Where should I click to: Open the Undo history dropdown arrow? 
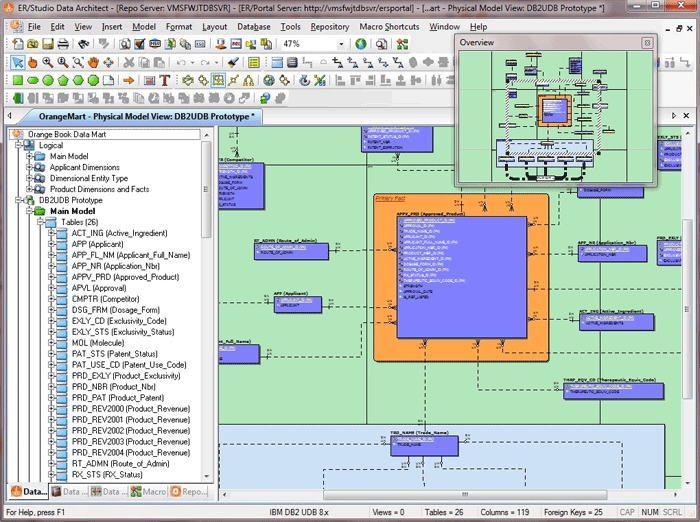point(192,63)
